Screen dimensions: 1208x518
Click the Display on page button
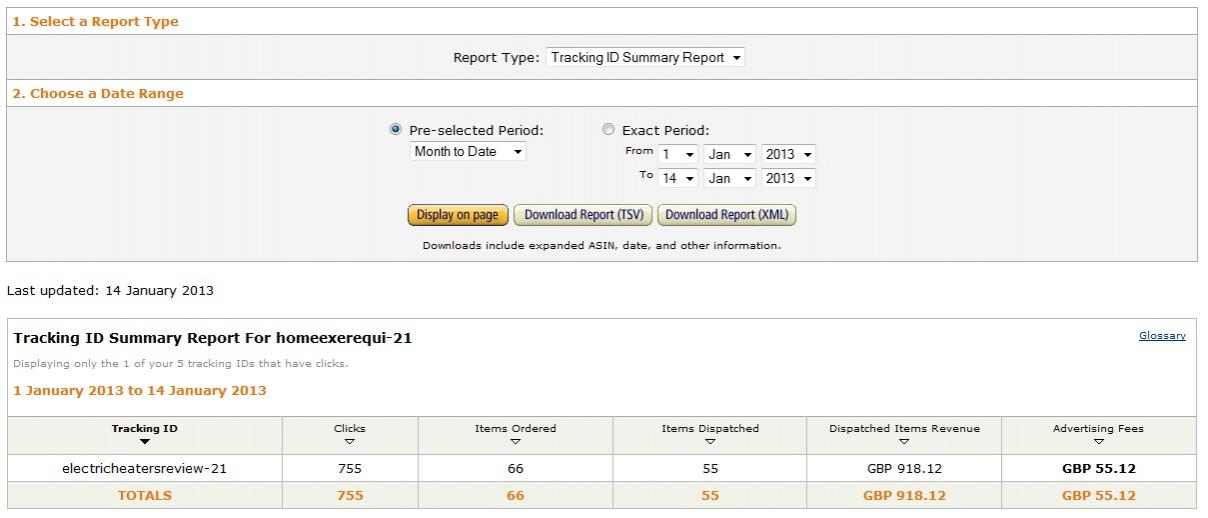[x=458, y=215]
